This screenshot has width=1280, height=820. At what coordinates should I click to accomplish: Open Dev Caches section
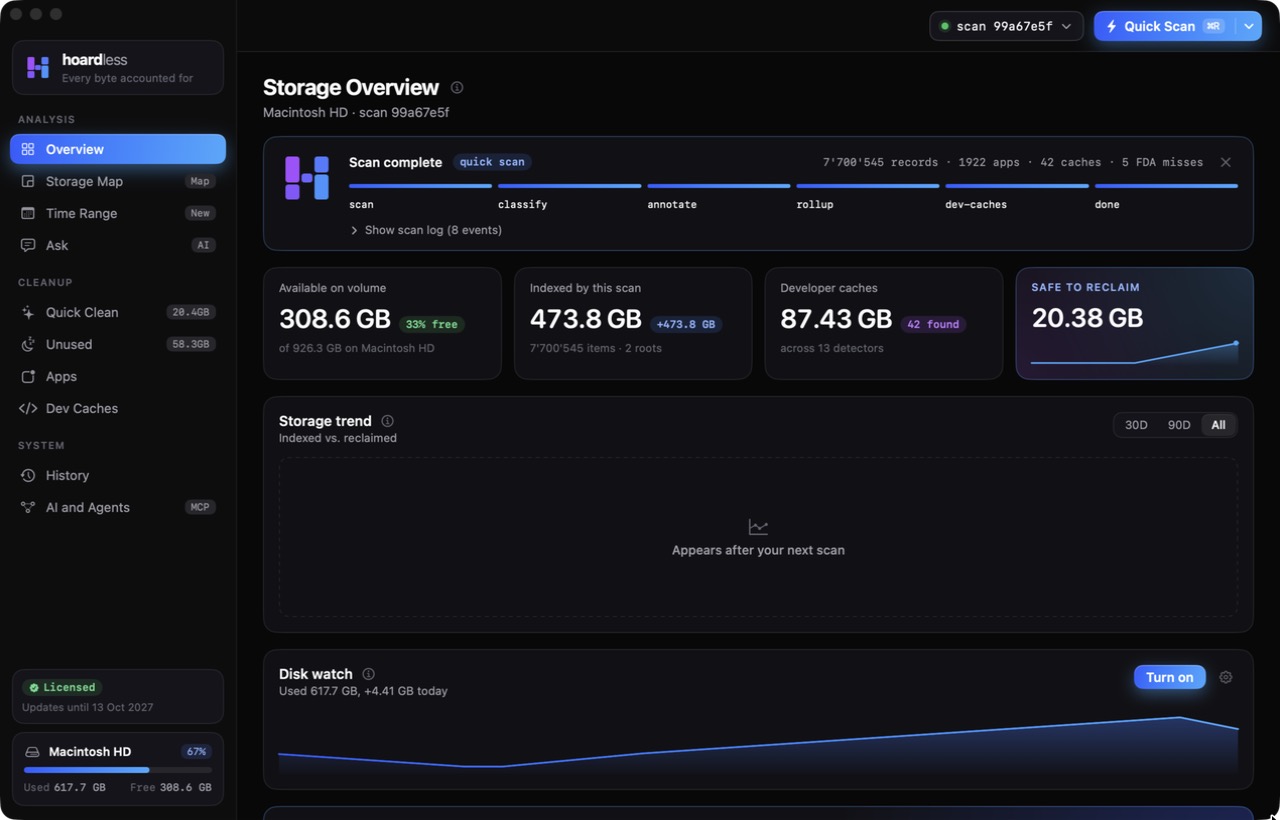click(x=118, y=408)
